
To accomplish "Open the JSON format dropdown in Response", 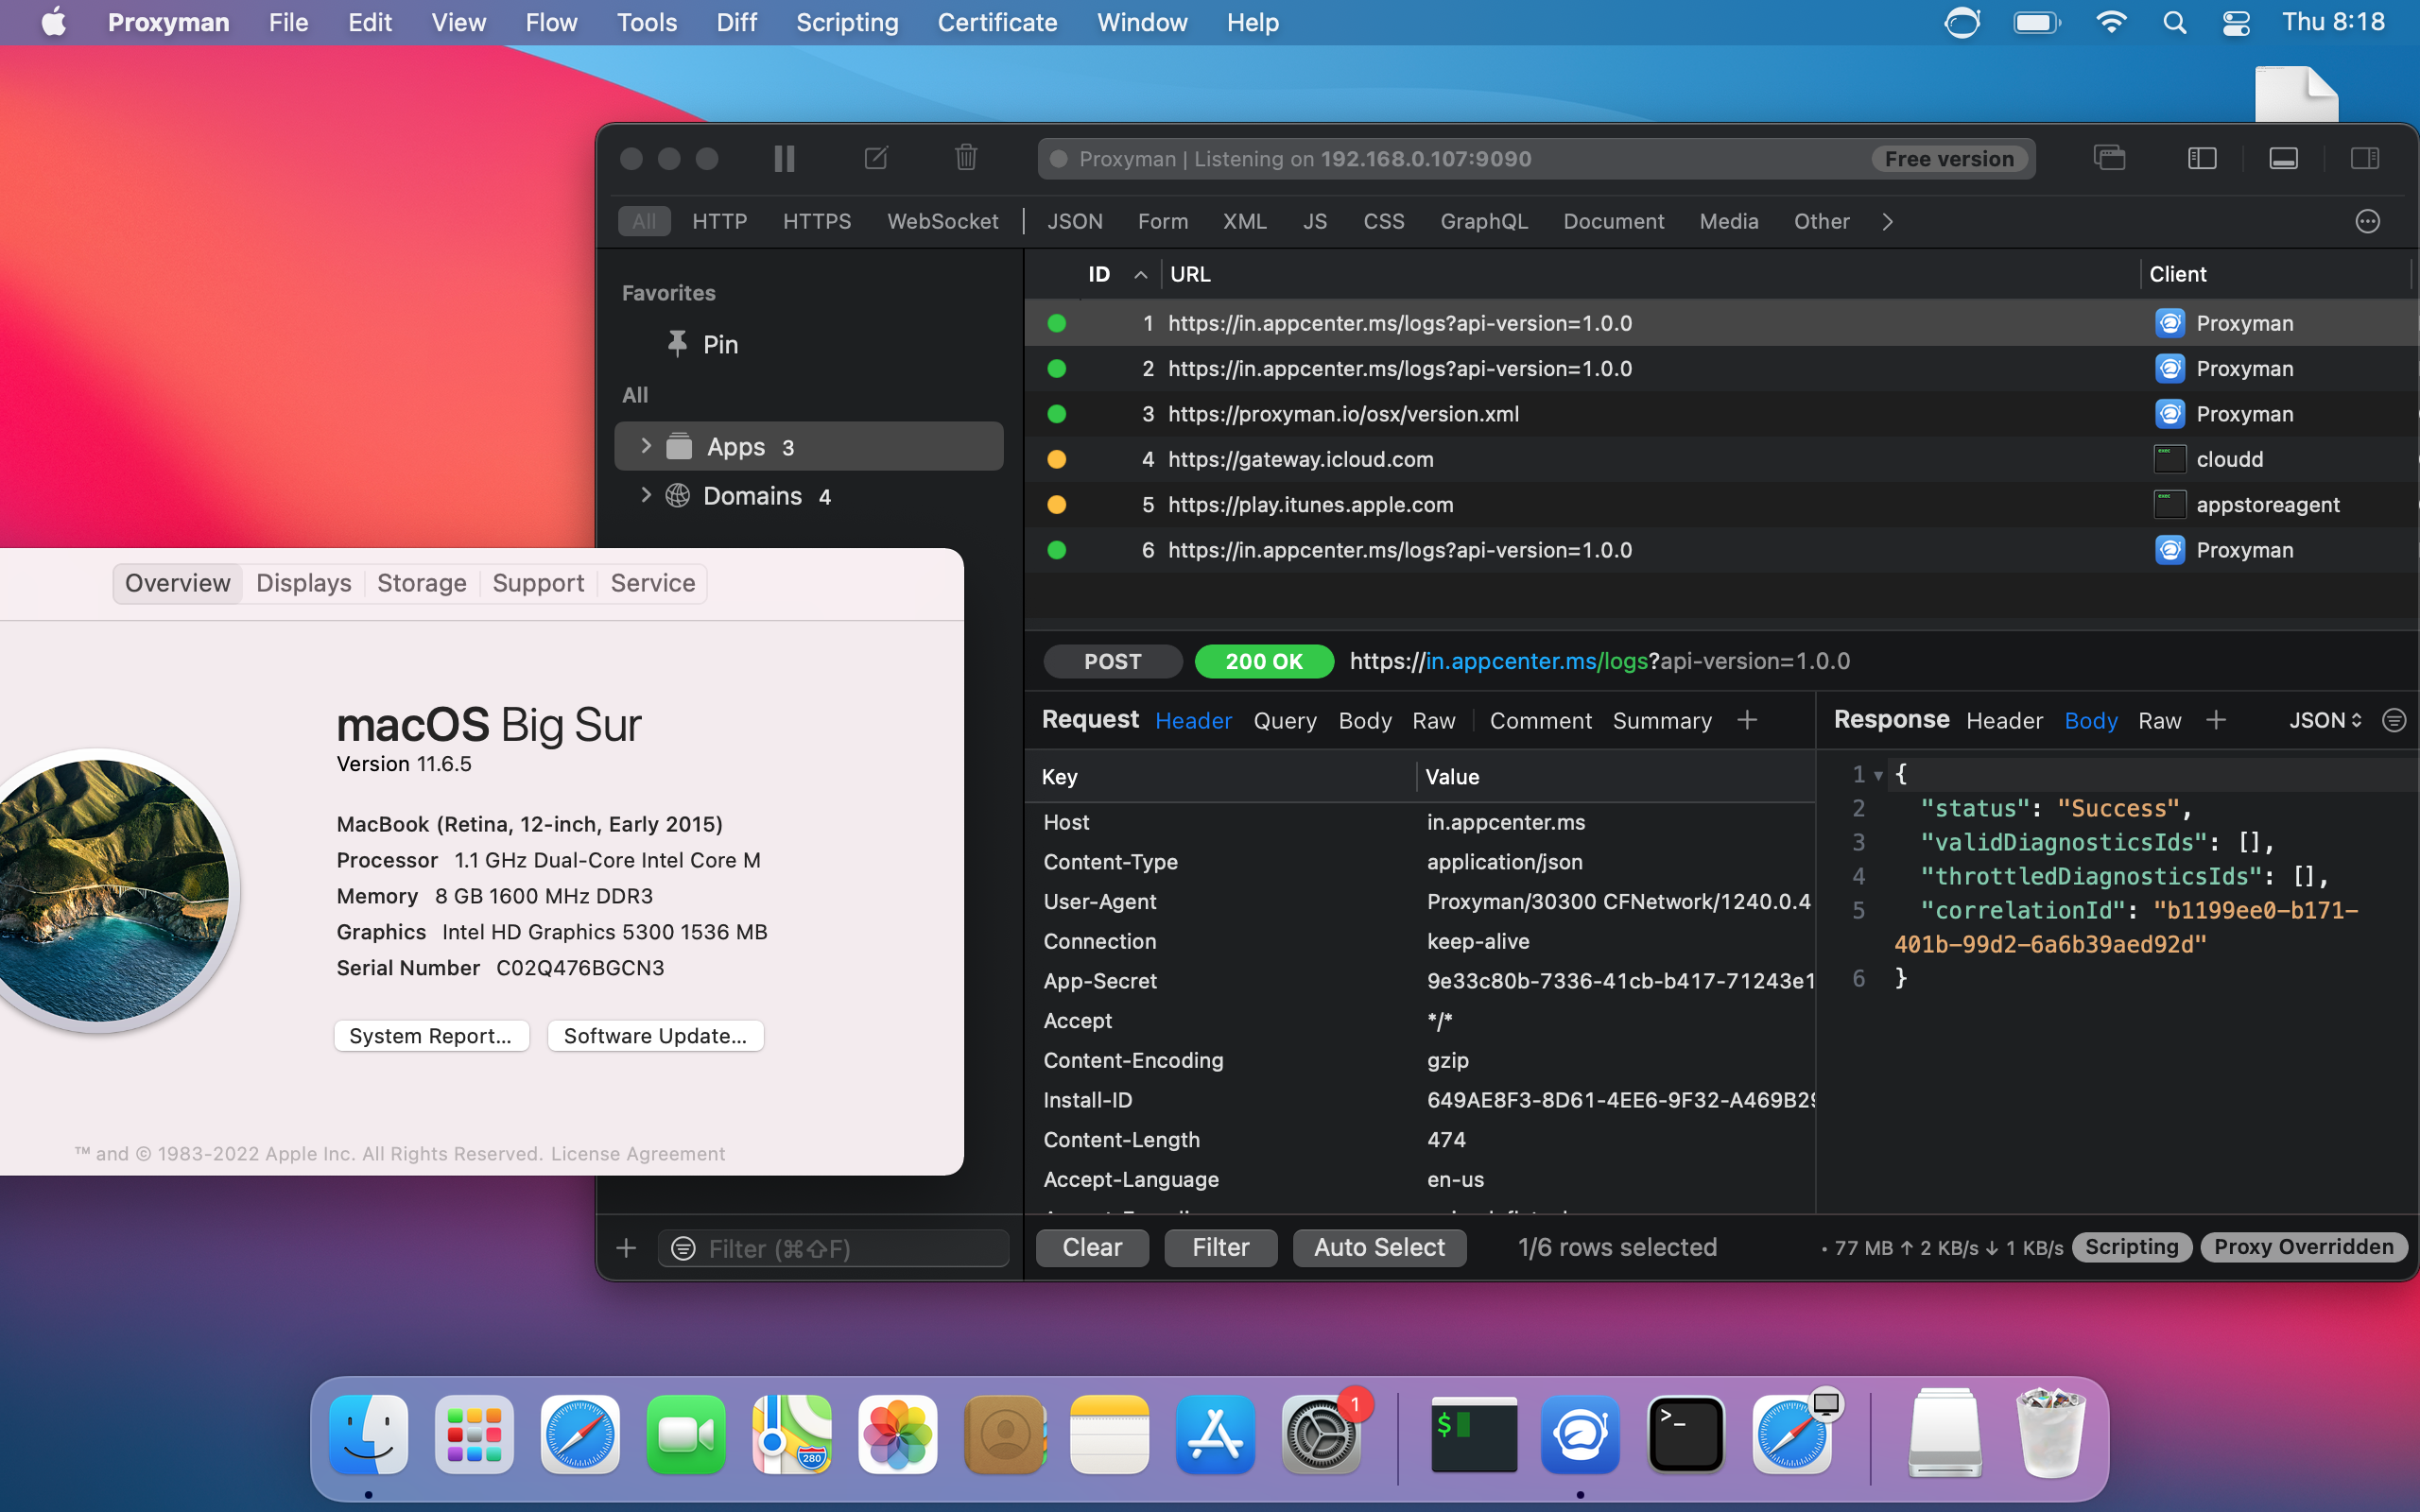I will coord(2324,720).
